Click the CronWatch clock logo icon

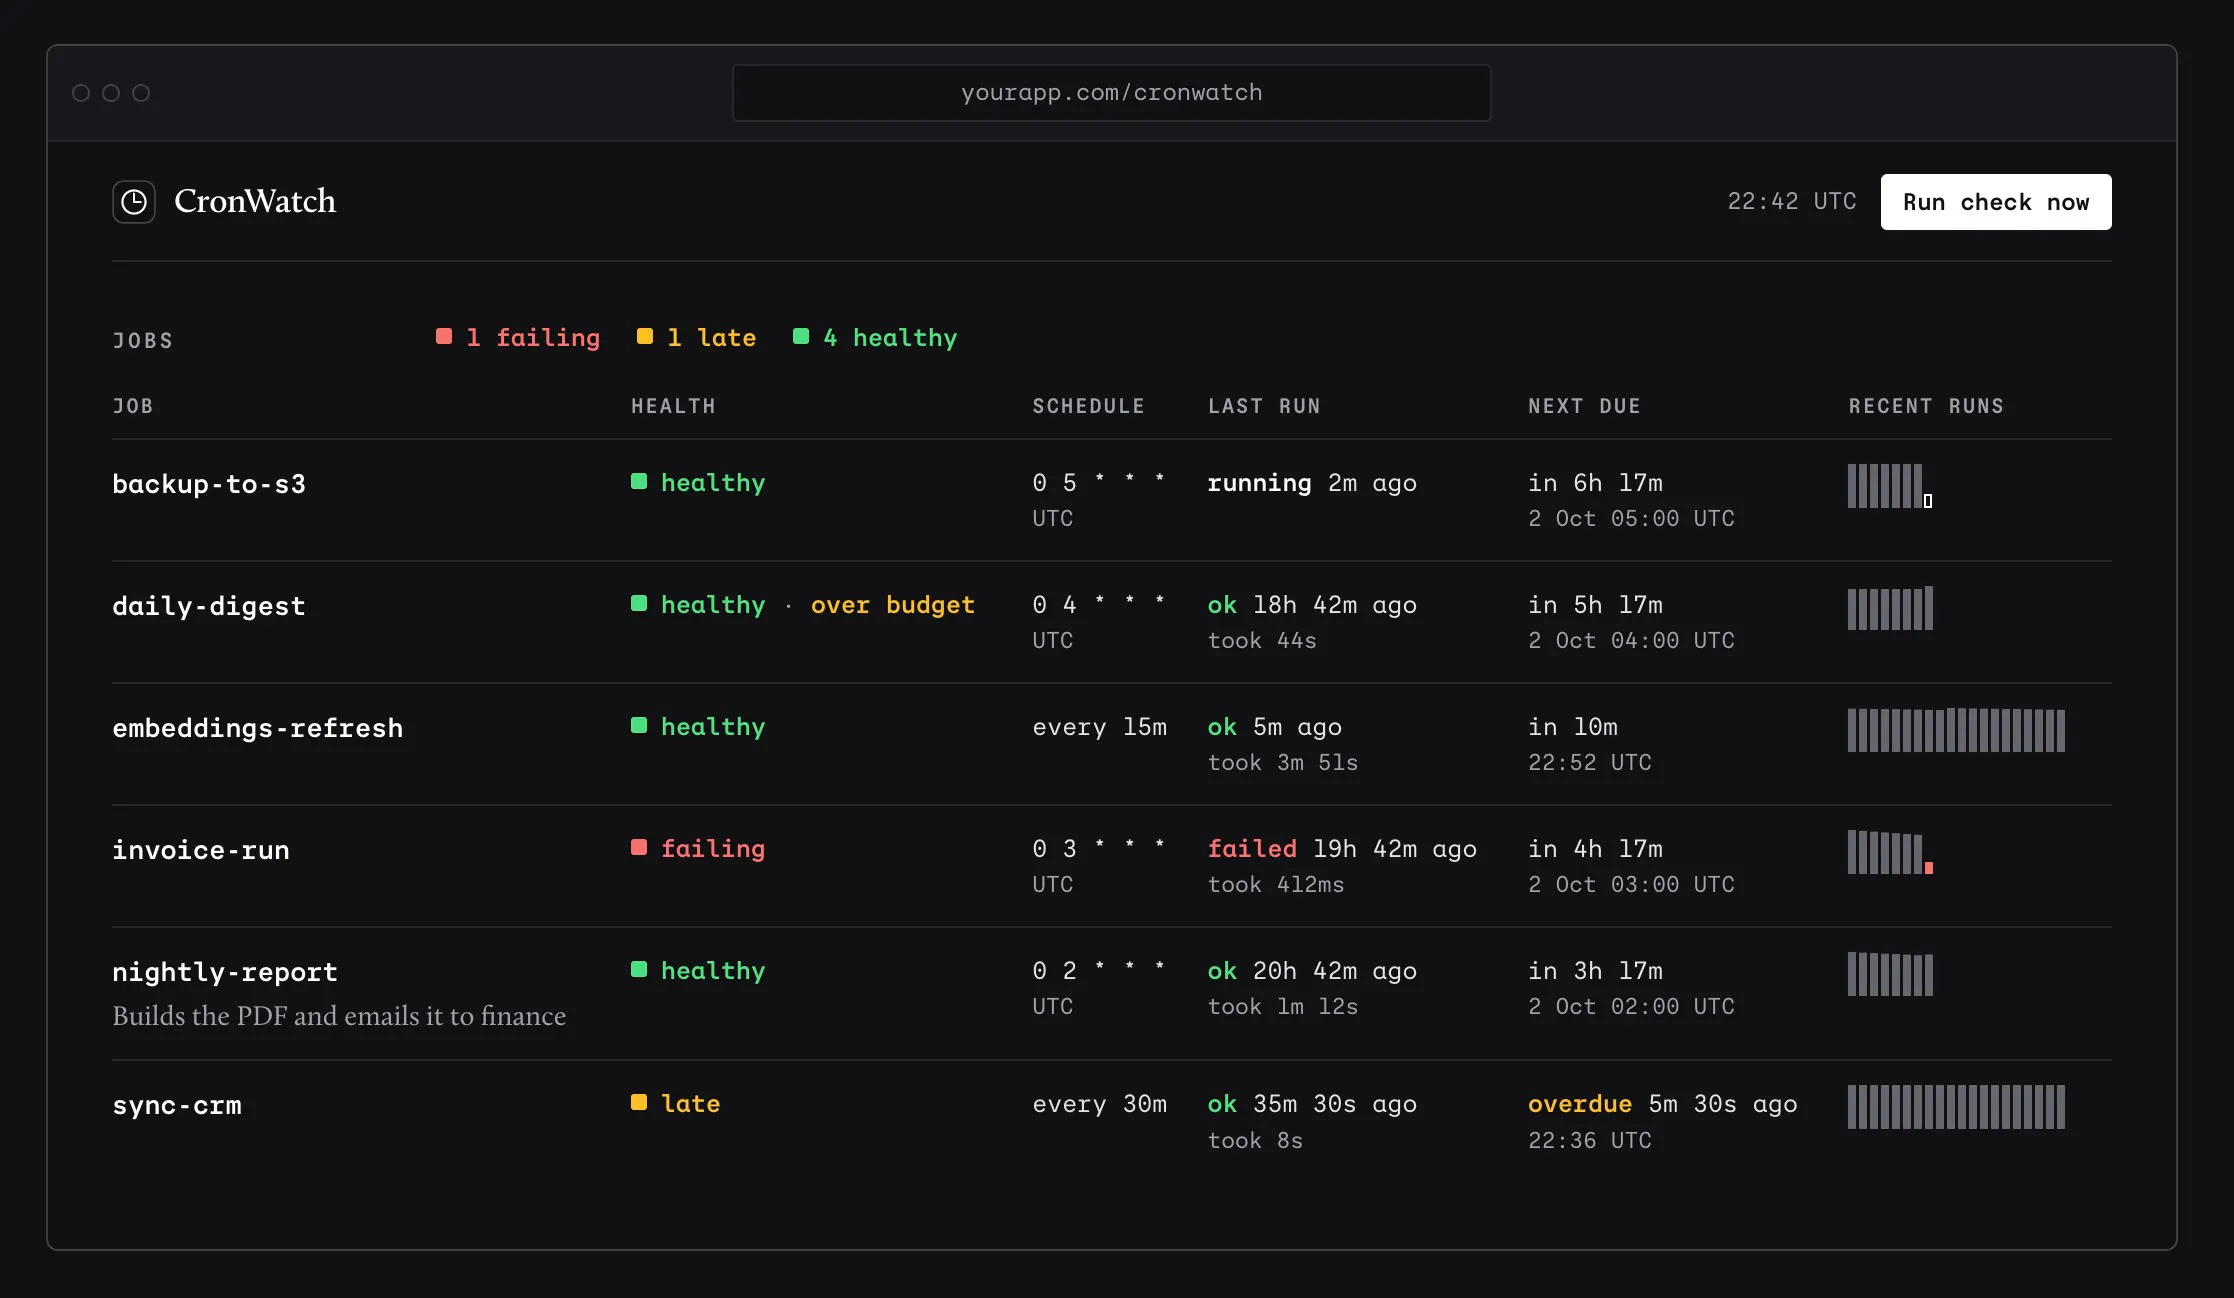pyautogui.click(x=134, y=202)
